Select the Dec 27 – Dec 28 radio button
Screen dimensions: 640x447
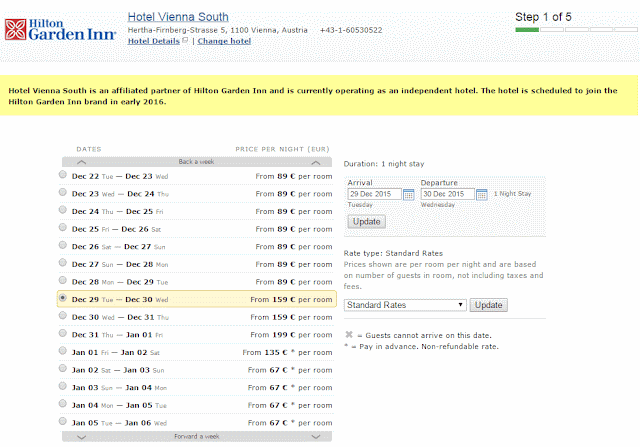[x=62, y=262]
